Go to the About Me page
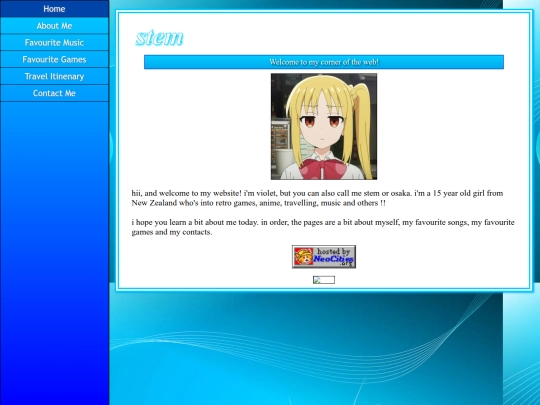 click(54, 25)
